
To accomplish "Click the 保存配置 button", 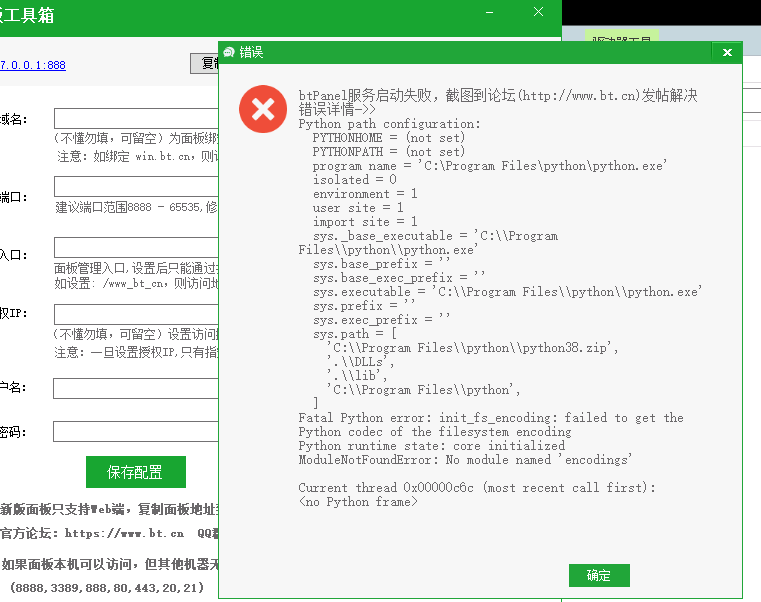I will 136,472.
